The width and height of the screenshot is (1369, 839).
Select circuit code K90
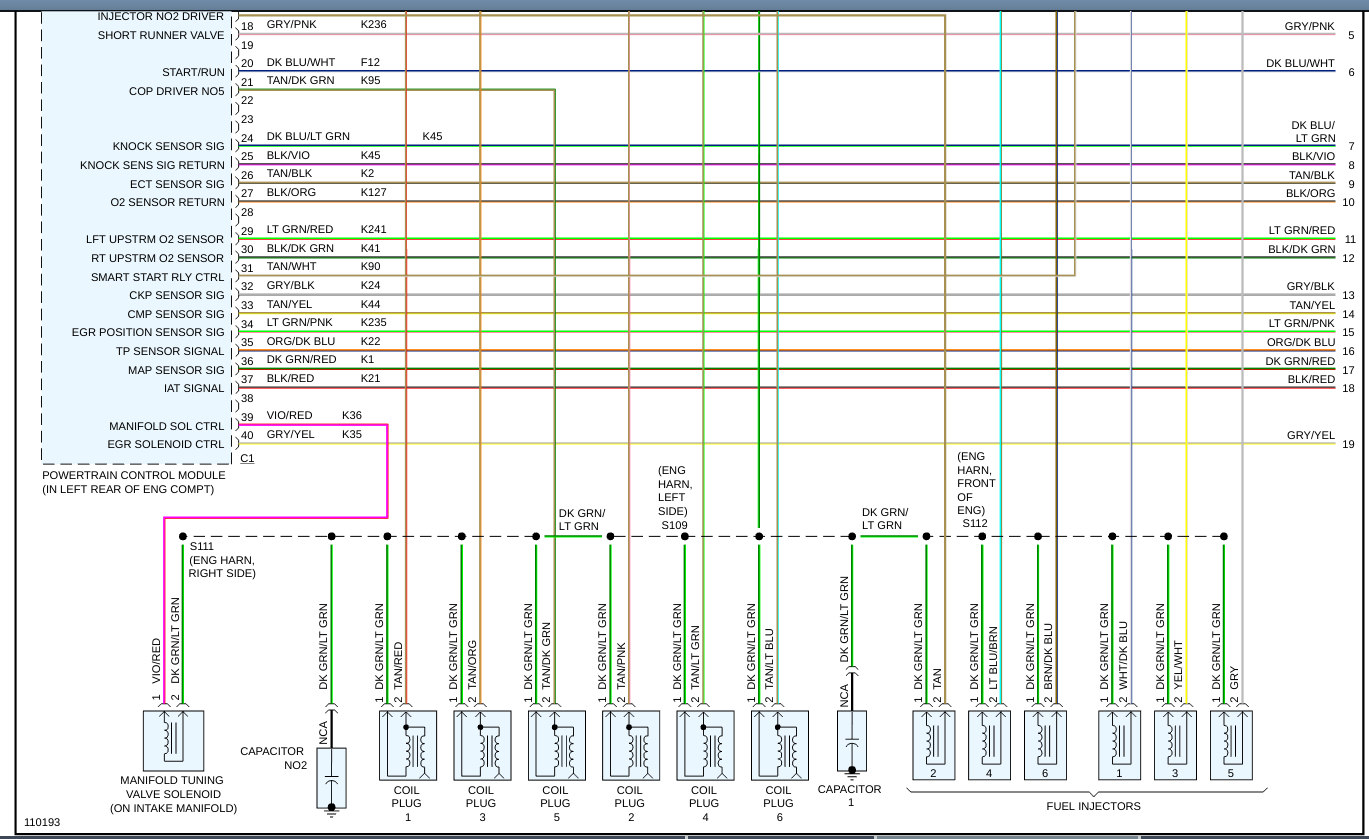(x=371, y=266)
